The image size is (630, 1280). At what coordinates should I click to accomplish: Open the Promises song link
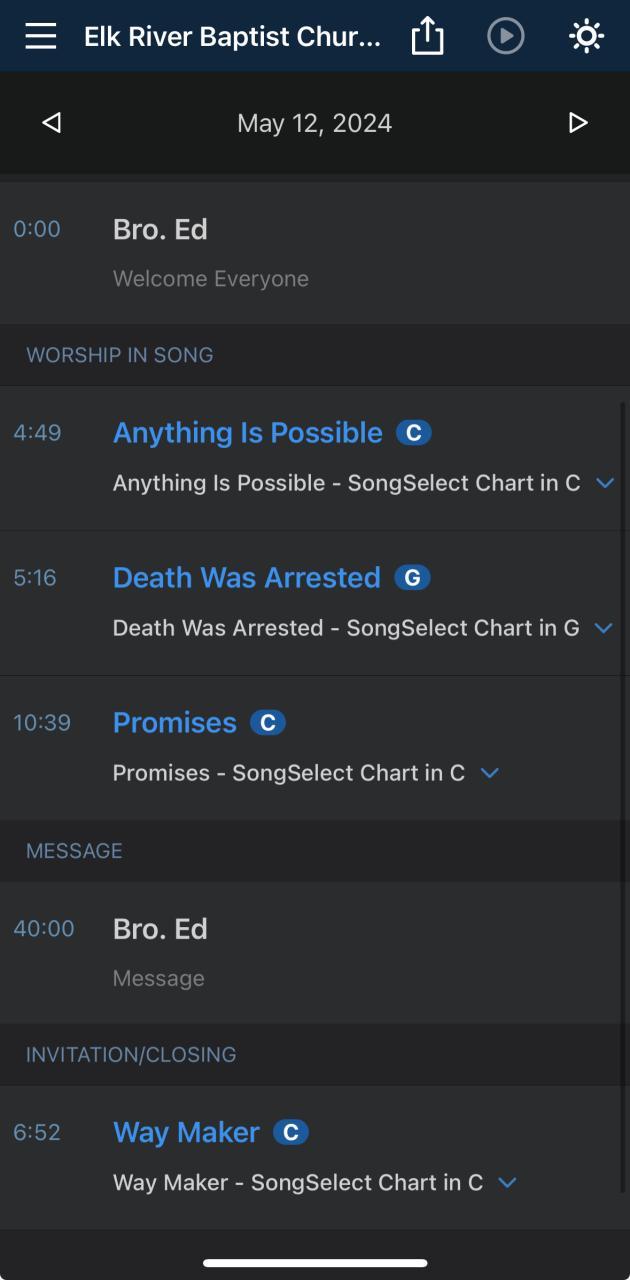point(174,723)
